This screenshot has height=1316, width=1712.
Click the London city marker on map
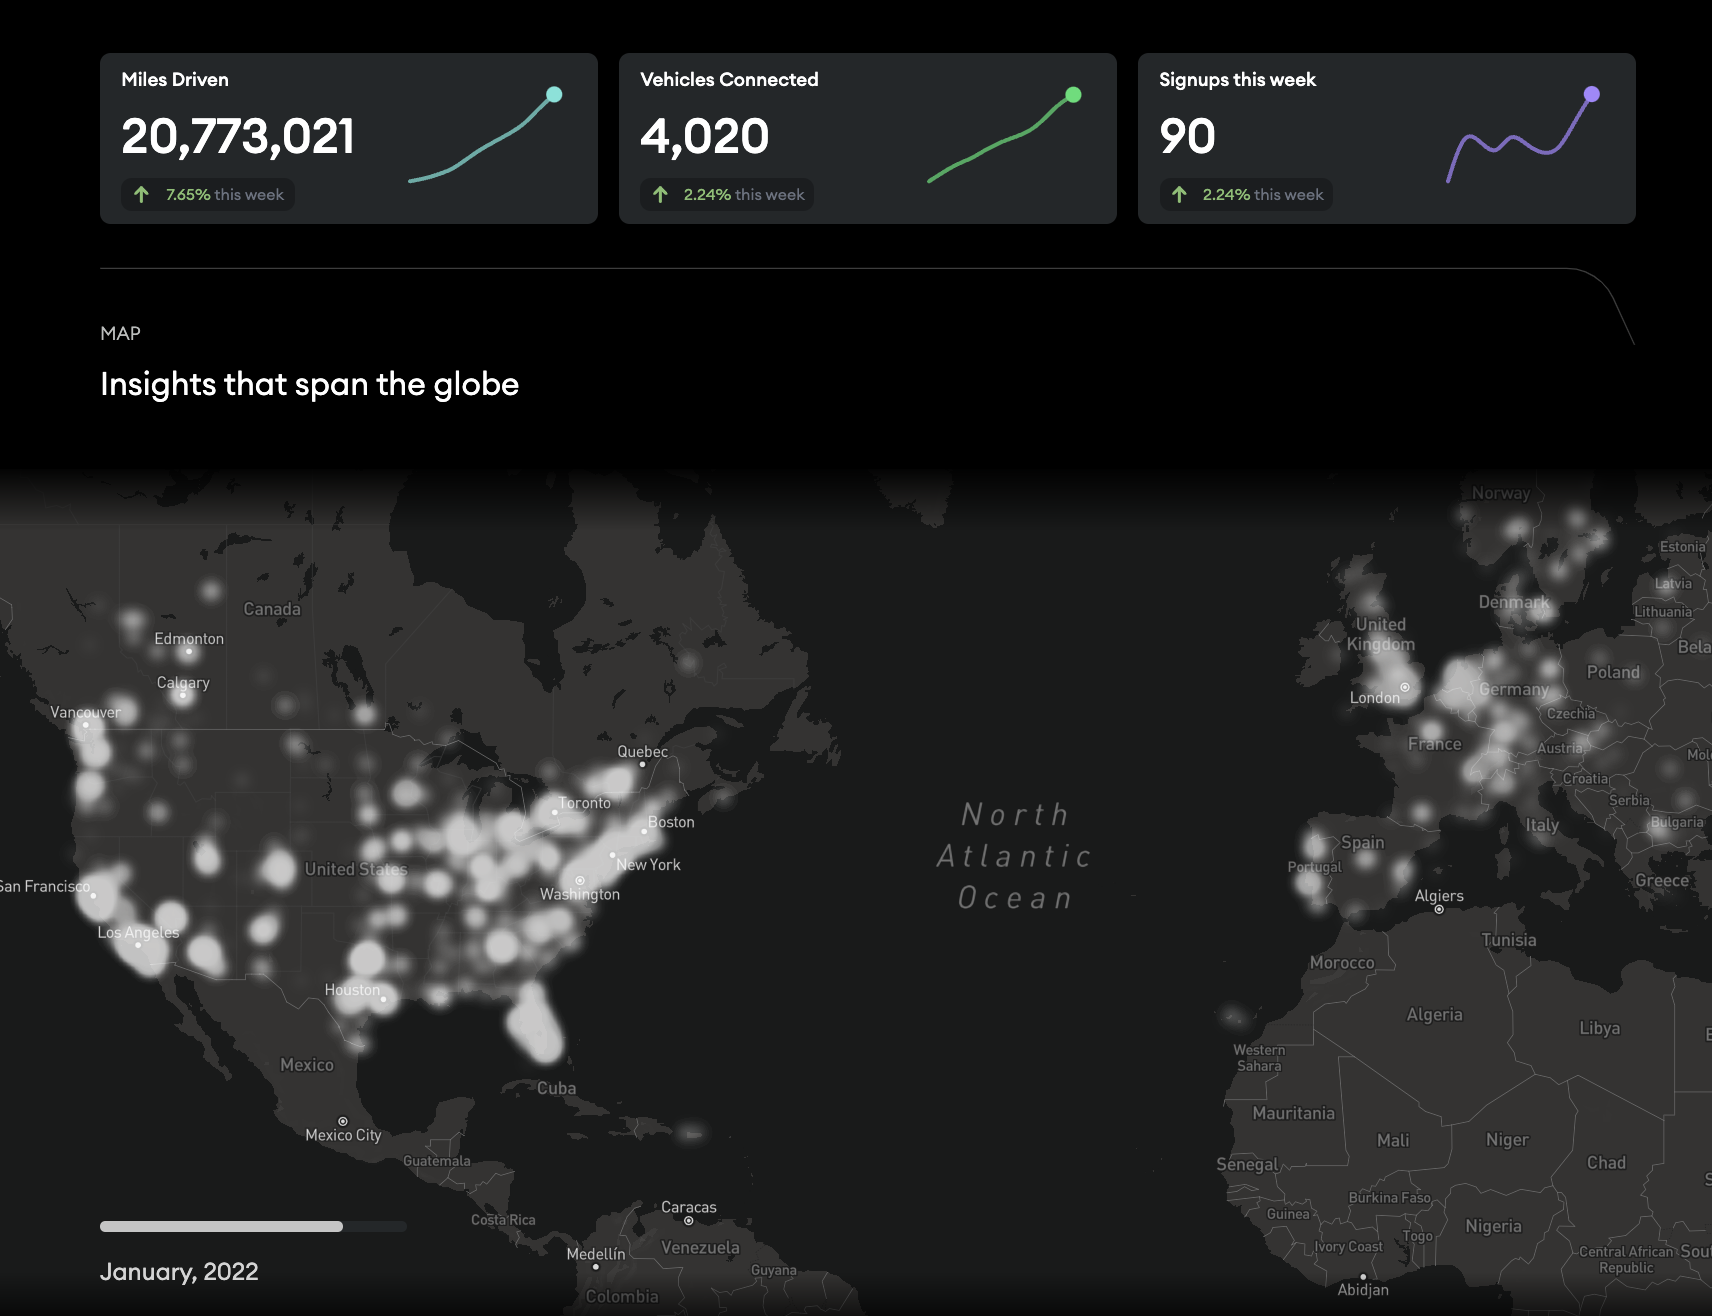[1405, 687]
